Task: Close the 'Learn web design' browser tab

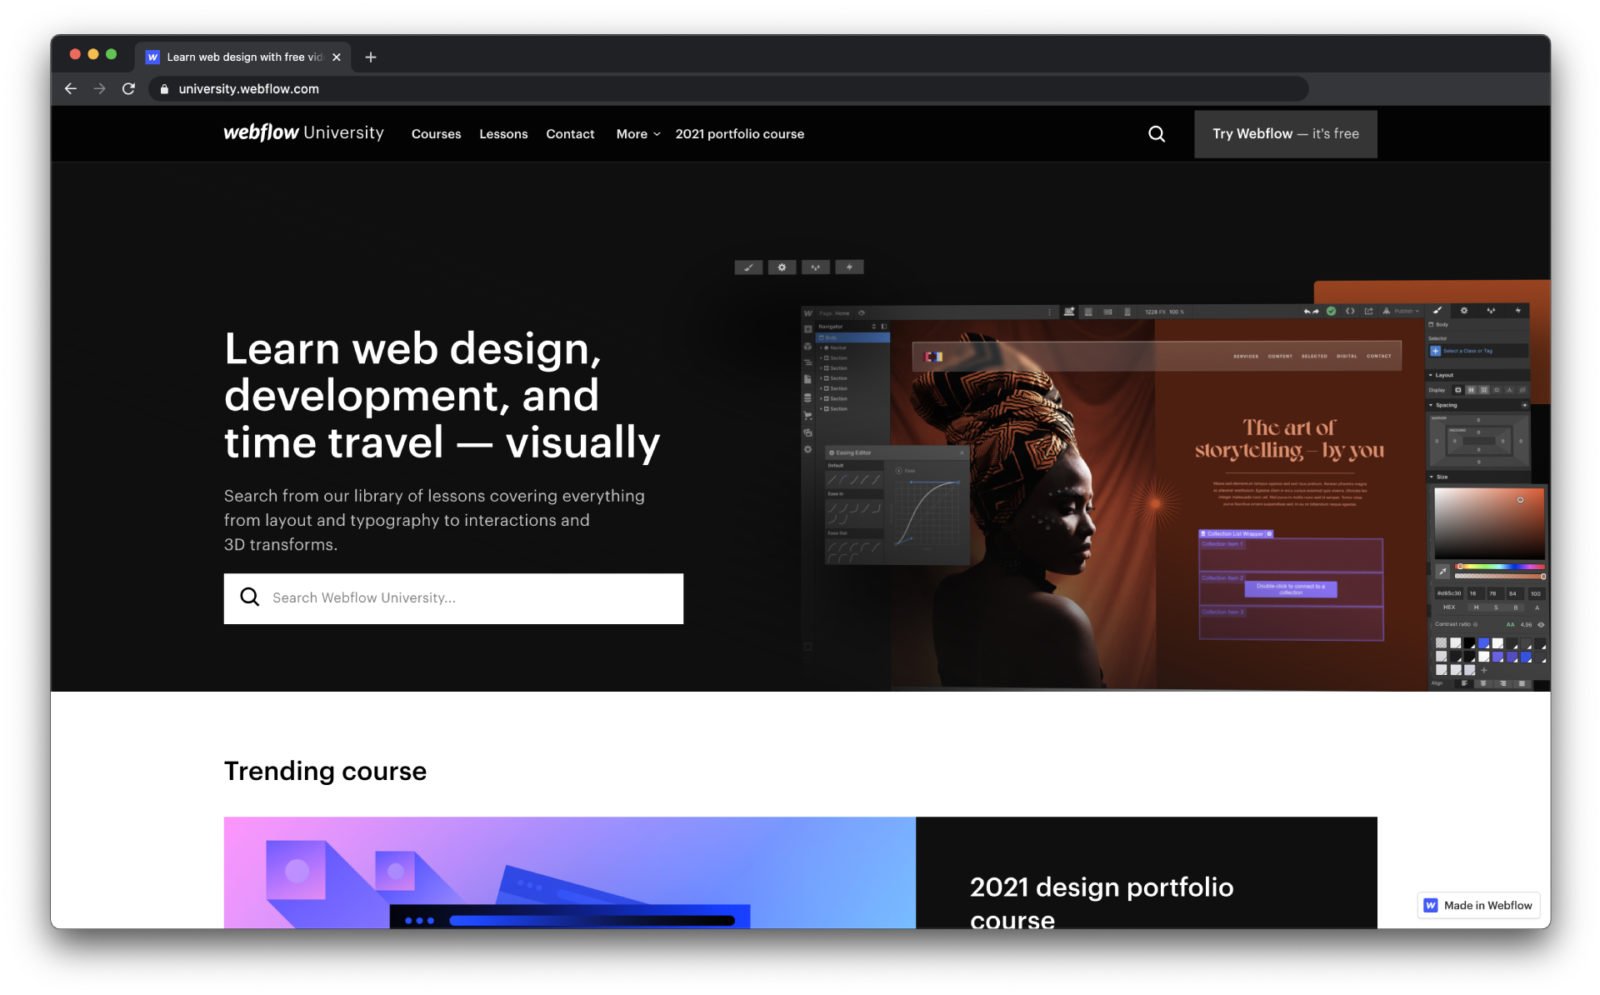Action: 336,57
